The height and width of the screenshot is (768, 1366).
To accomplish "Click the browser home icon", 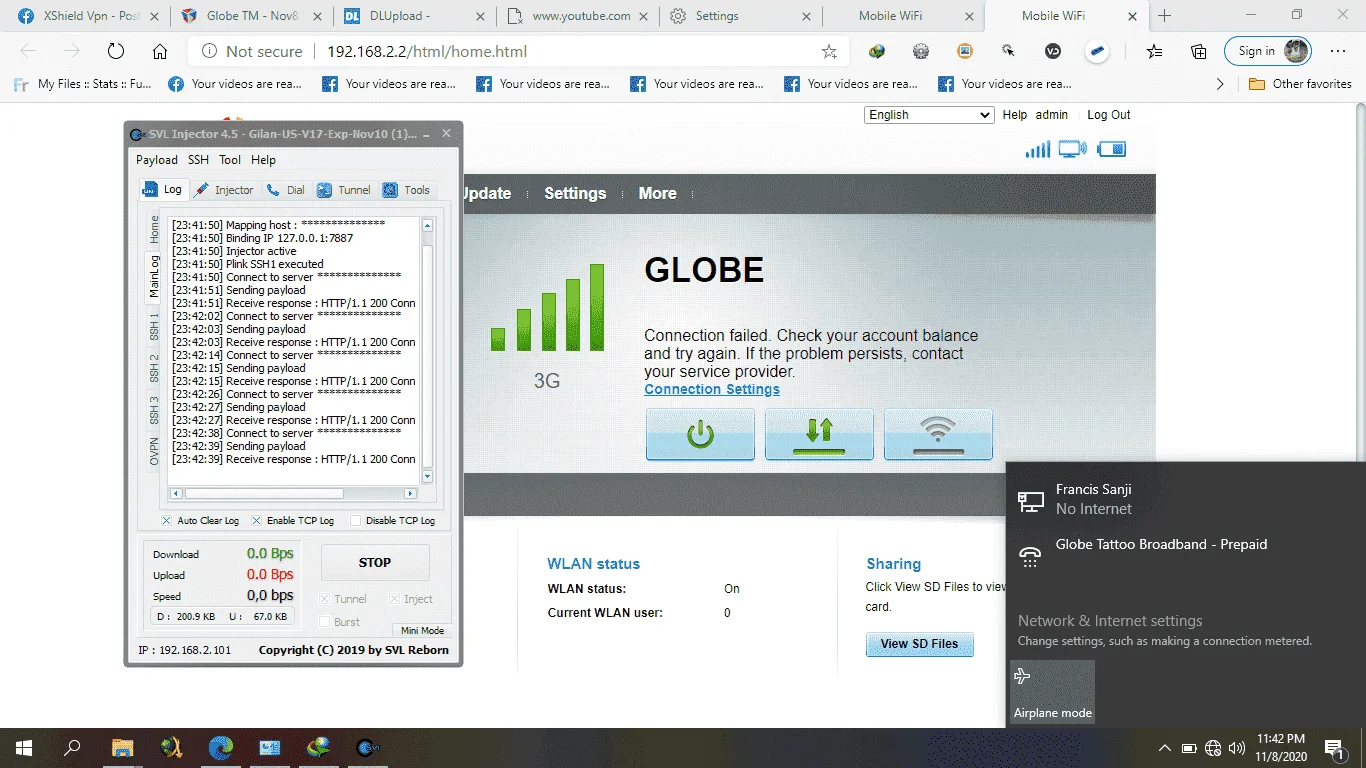I will click(x=160, y=51).
